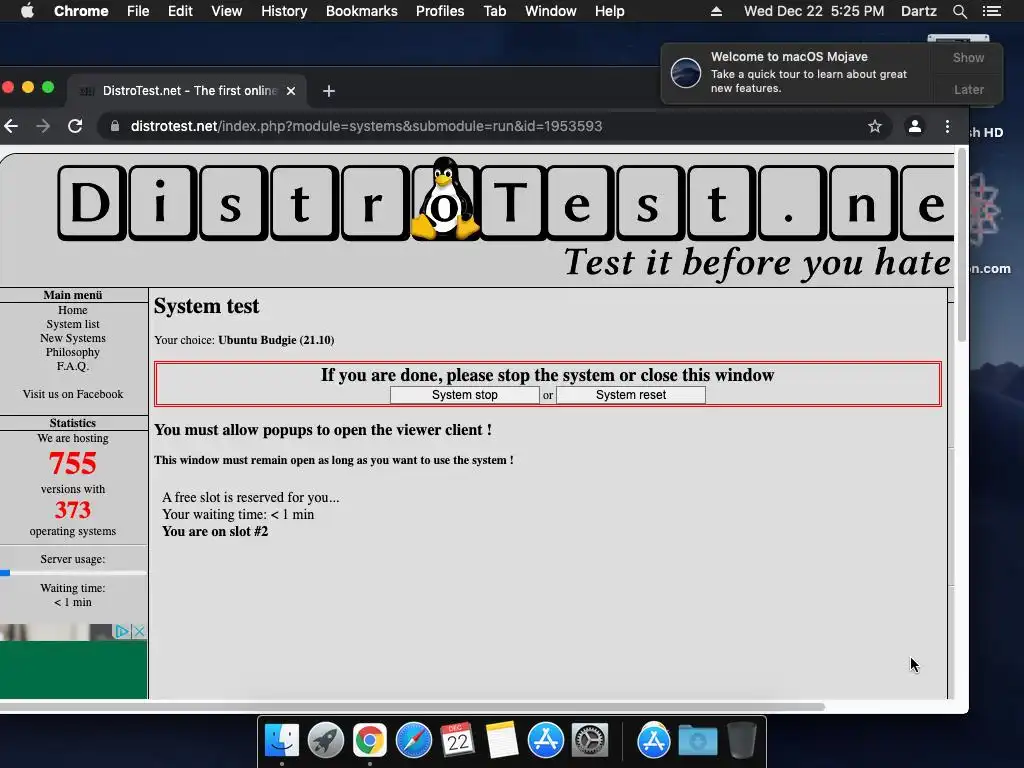Open the Downloads folder in the dock
The height and width of the screenshot is (768, 1024).
coord(697,741)
